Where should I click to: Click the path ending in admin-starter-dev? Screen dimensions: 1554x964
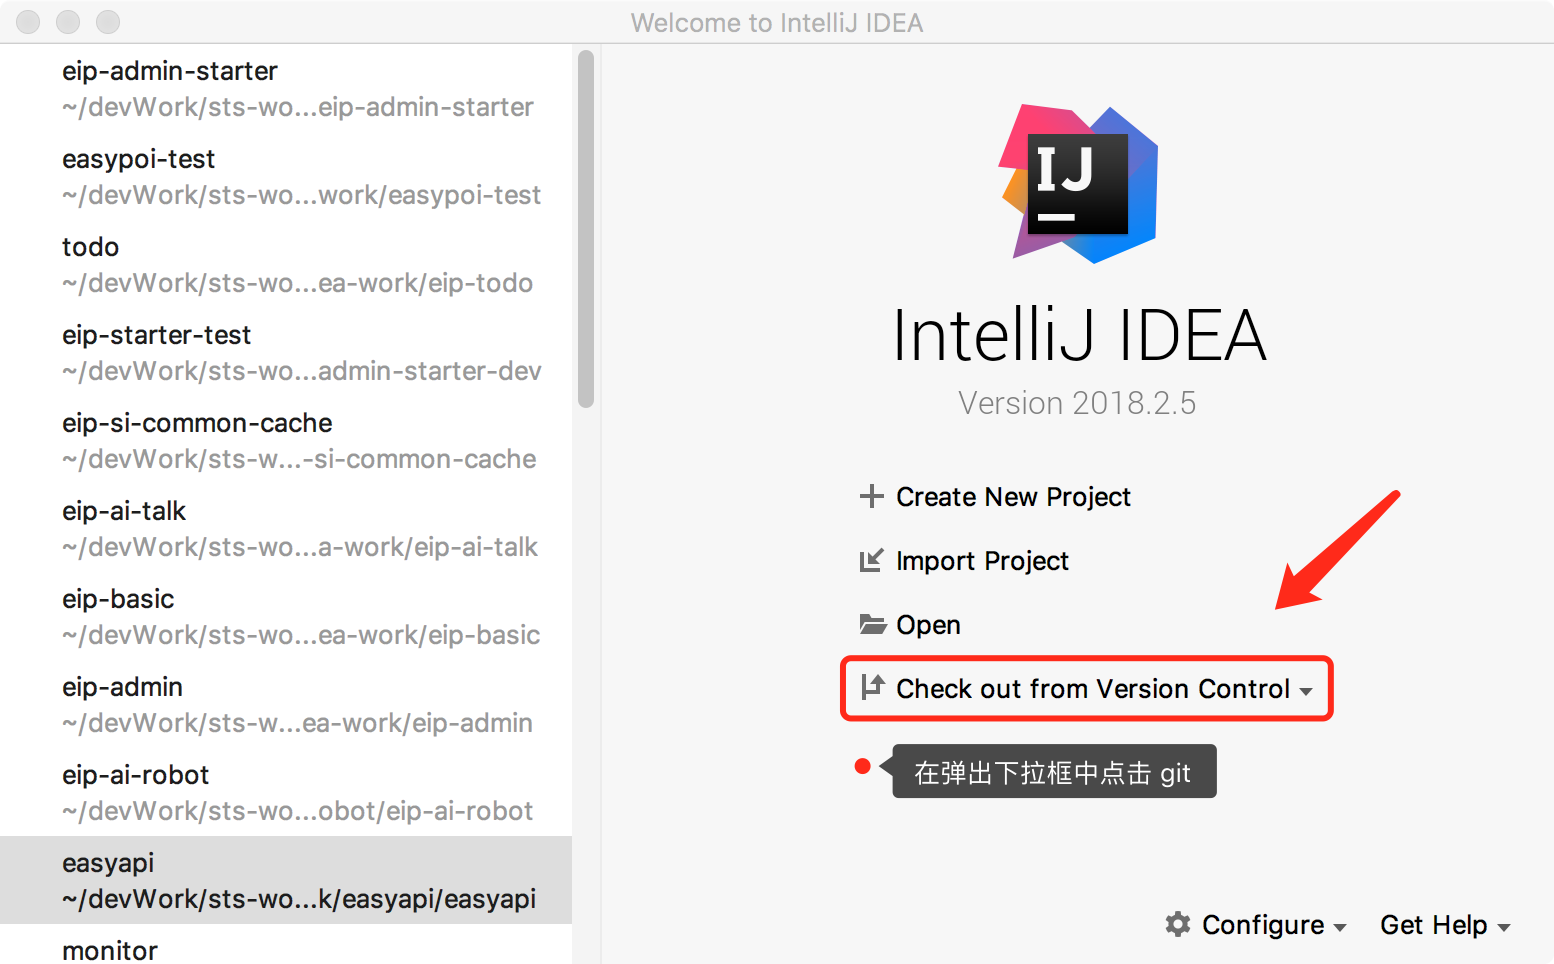301,371
